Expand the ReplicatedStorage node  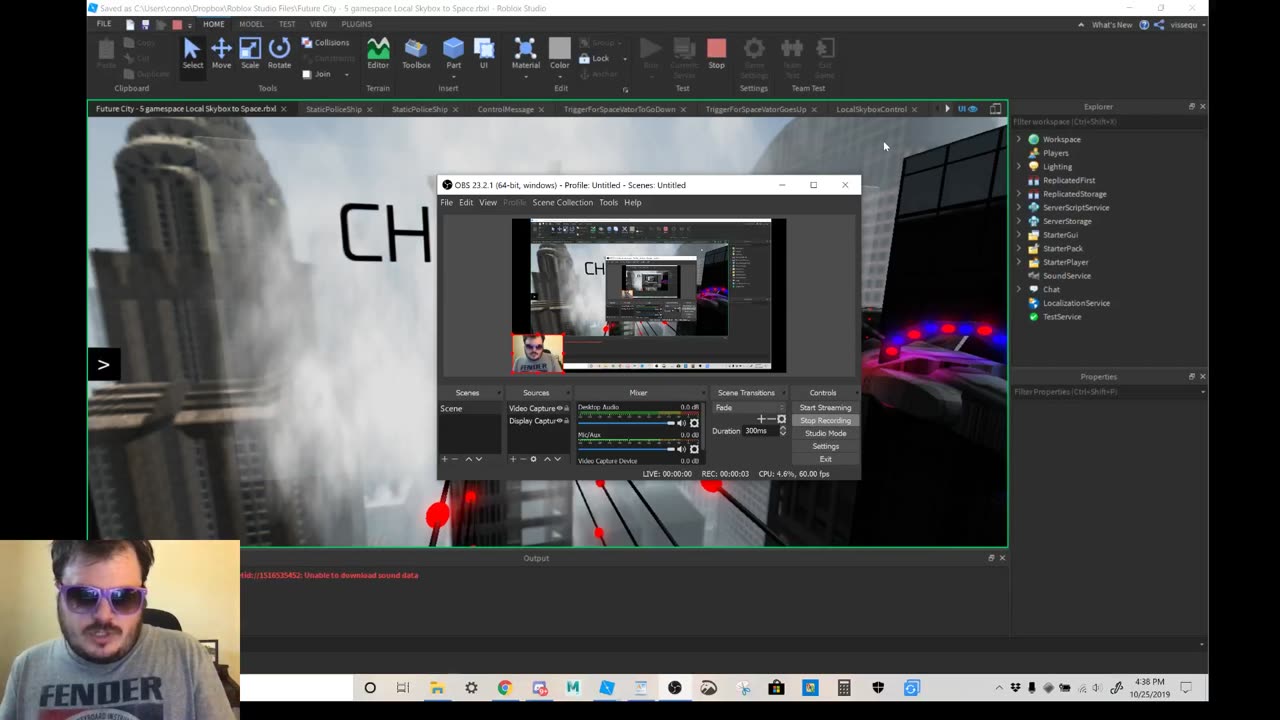(1019, 194)
